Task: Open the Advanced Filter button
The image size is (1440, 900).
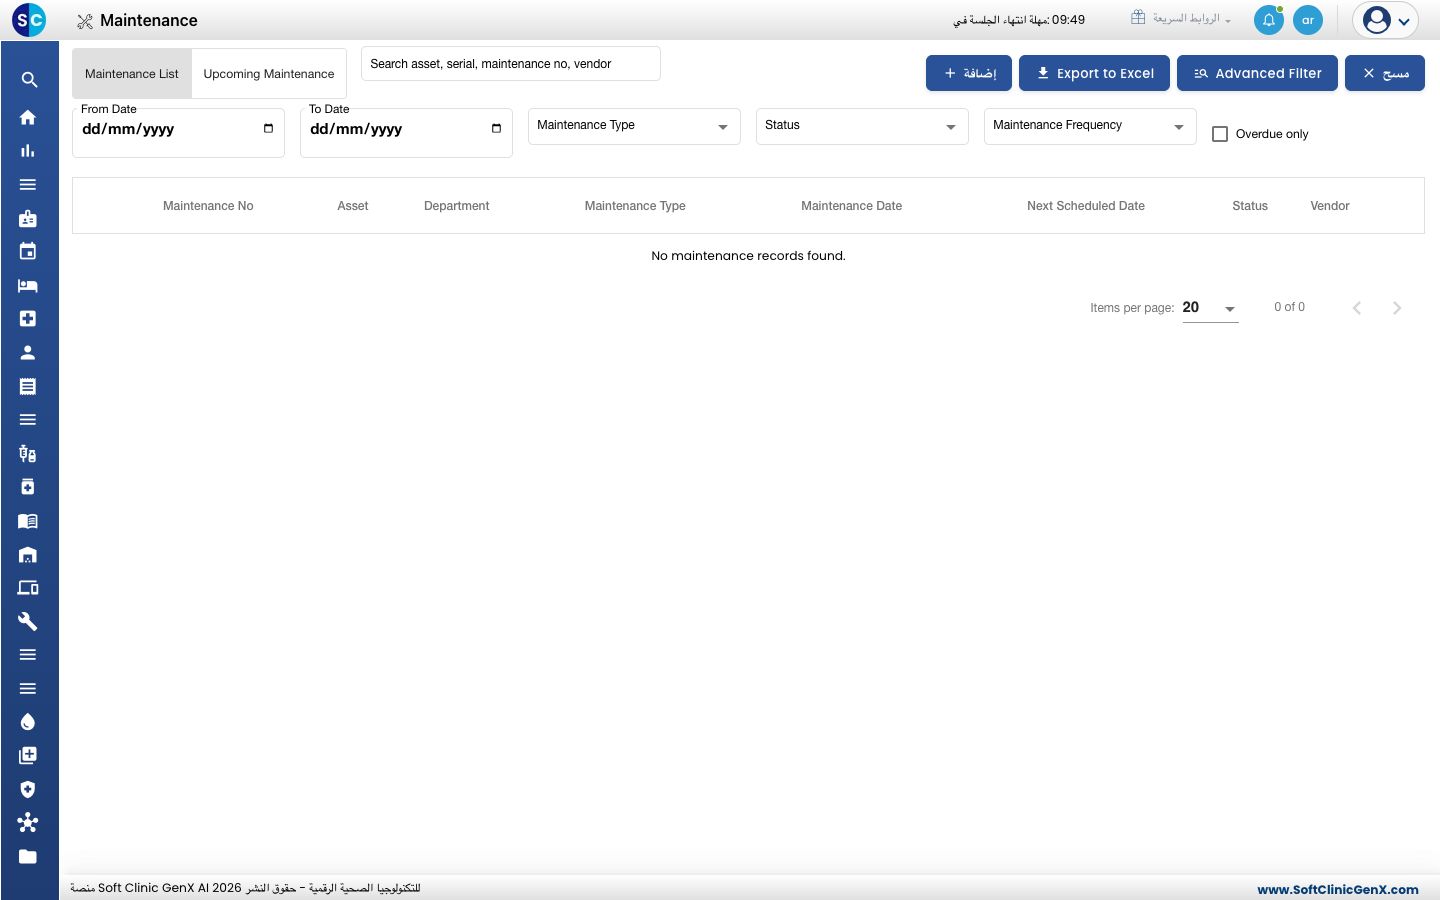Action: 1257,73
